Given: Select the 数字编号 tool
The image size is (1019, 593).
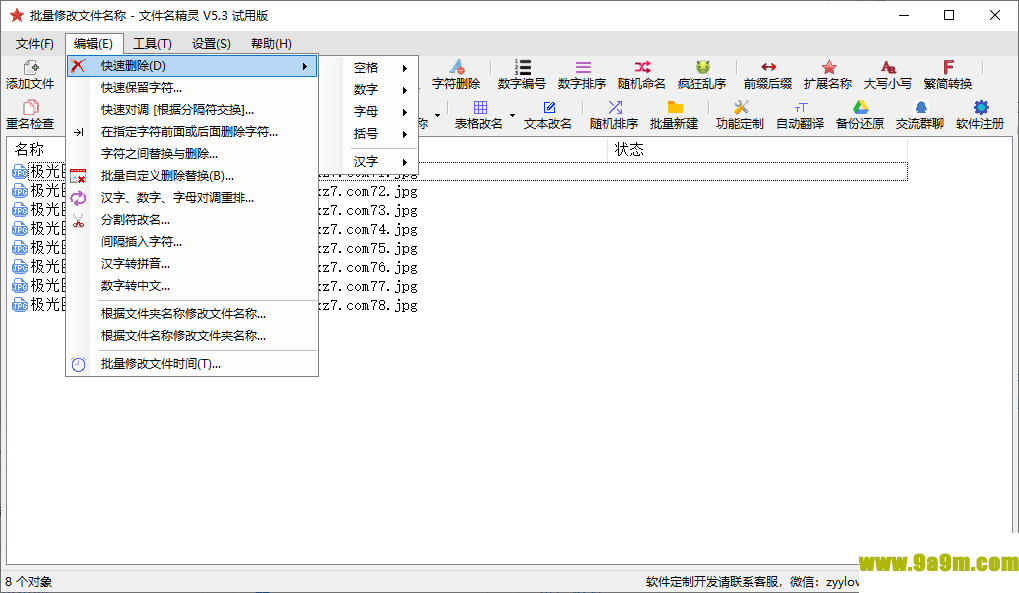Looking at the screenshot, I should click(x=522, y=75).
